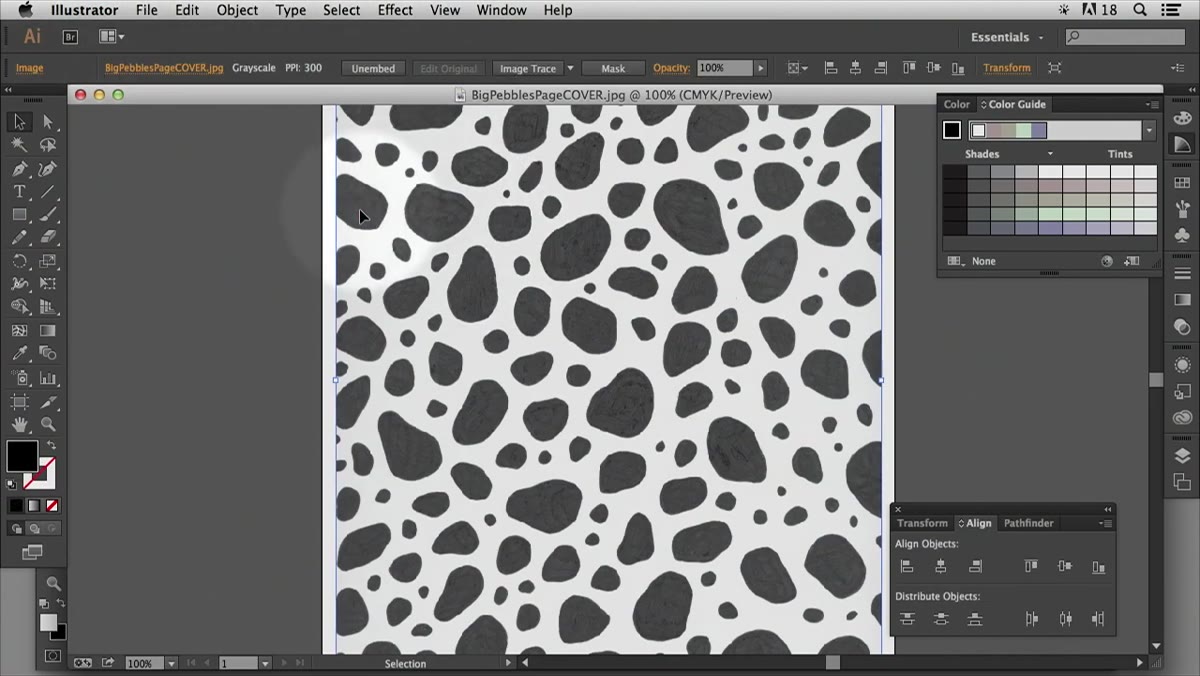The width and height of the screenshot is (1200, 676).
Task: Open the Object menu
Action: [237, 10]
